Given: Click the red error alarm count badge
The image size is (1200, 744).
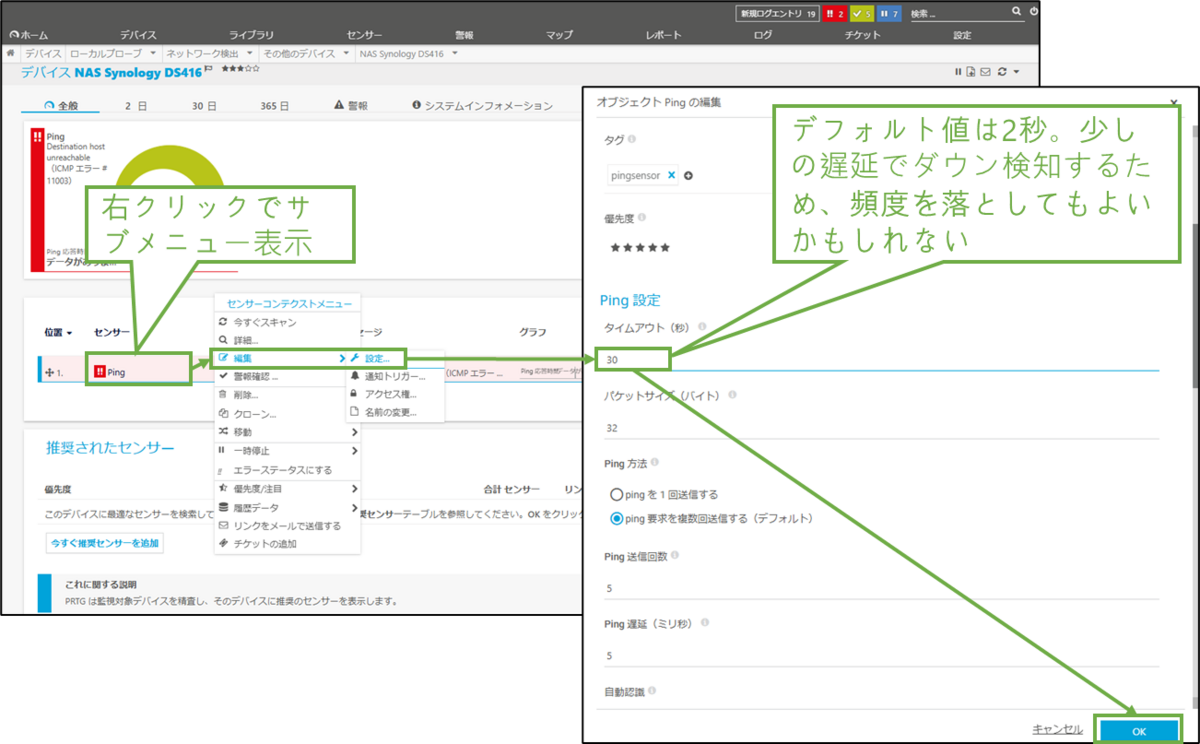Looking at the screenshot, I should [x=834, y=14].
